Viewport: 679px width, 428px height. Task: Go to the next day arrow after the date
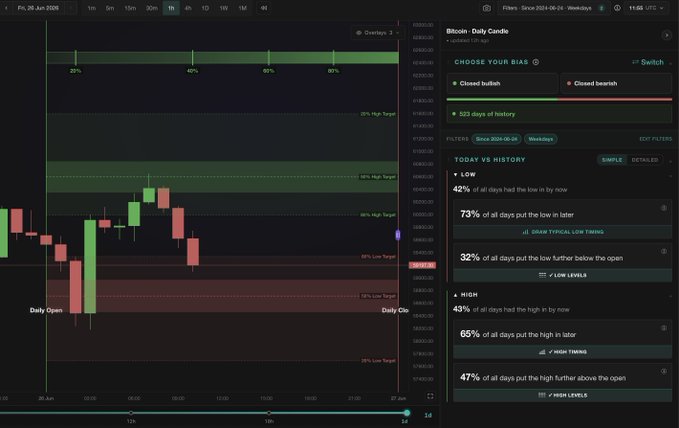(71, 8)
